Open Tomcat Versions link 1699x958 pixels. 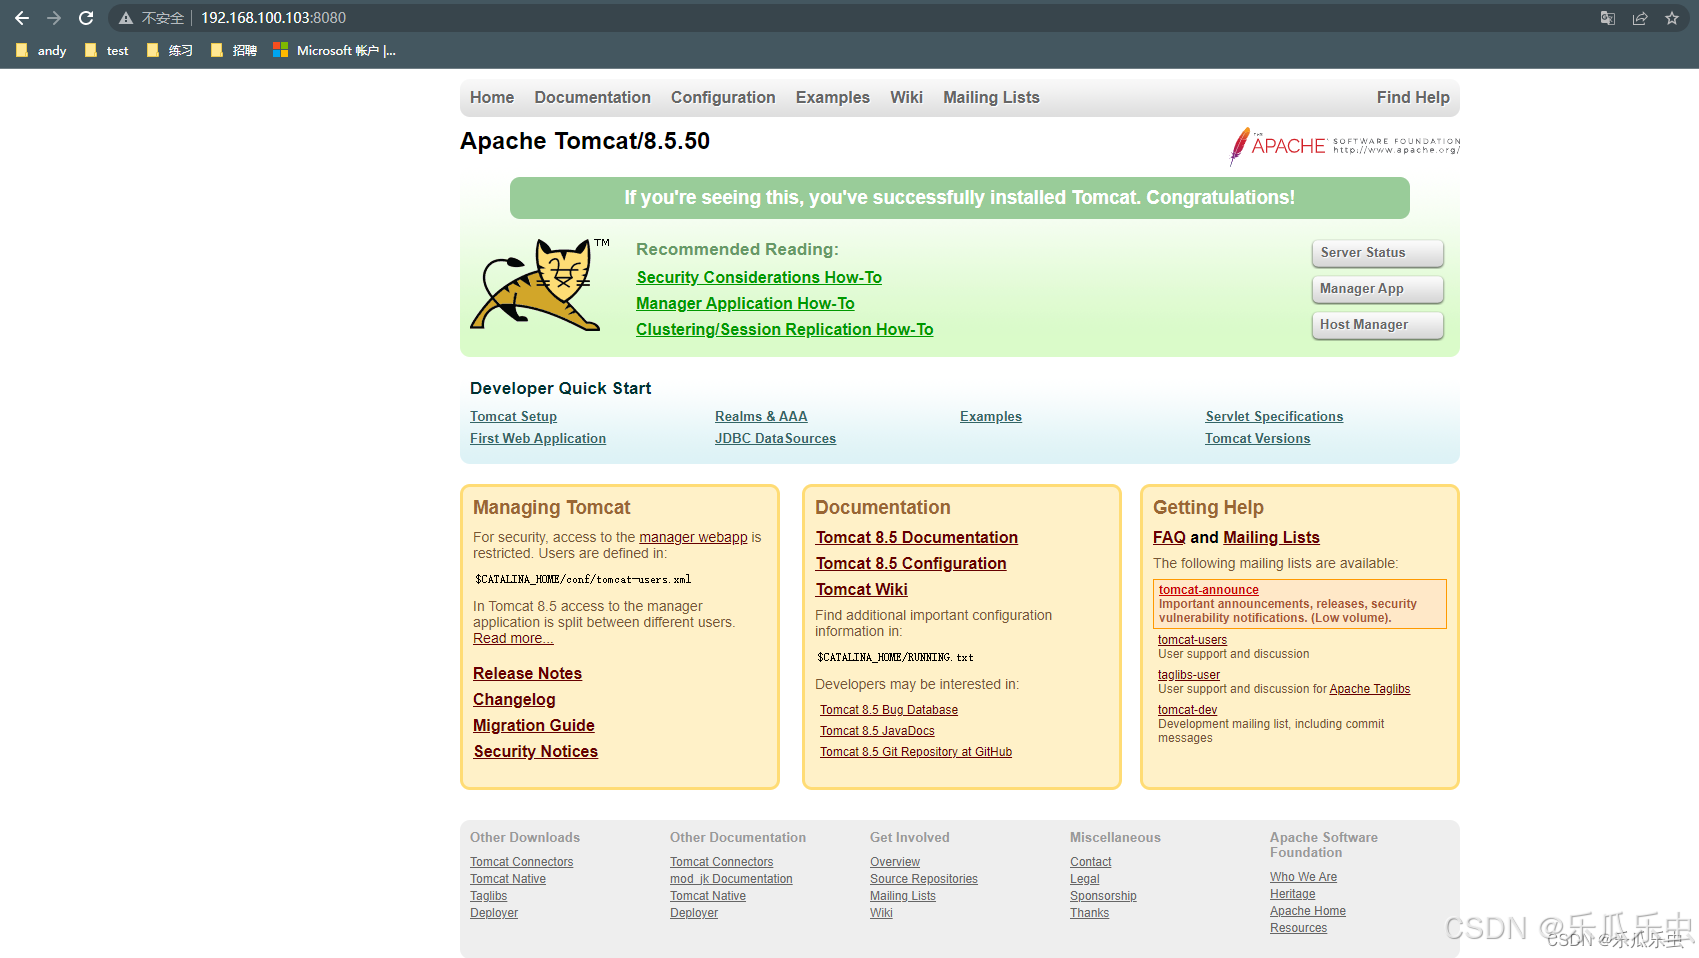pyautogui.click(x=1257, y=438)
